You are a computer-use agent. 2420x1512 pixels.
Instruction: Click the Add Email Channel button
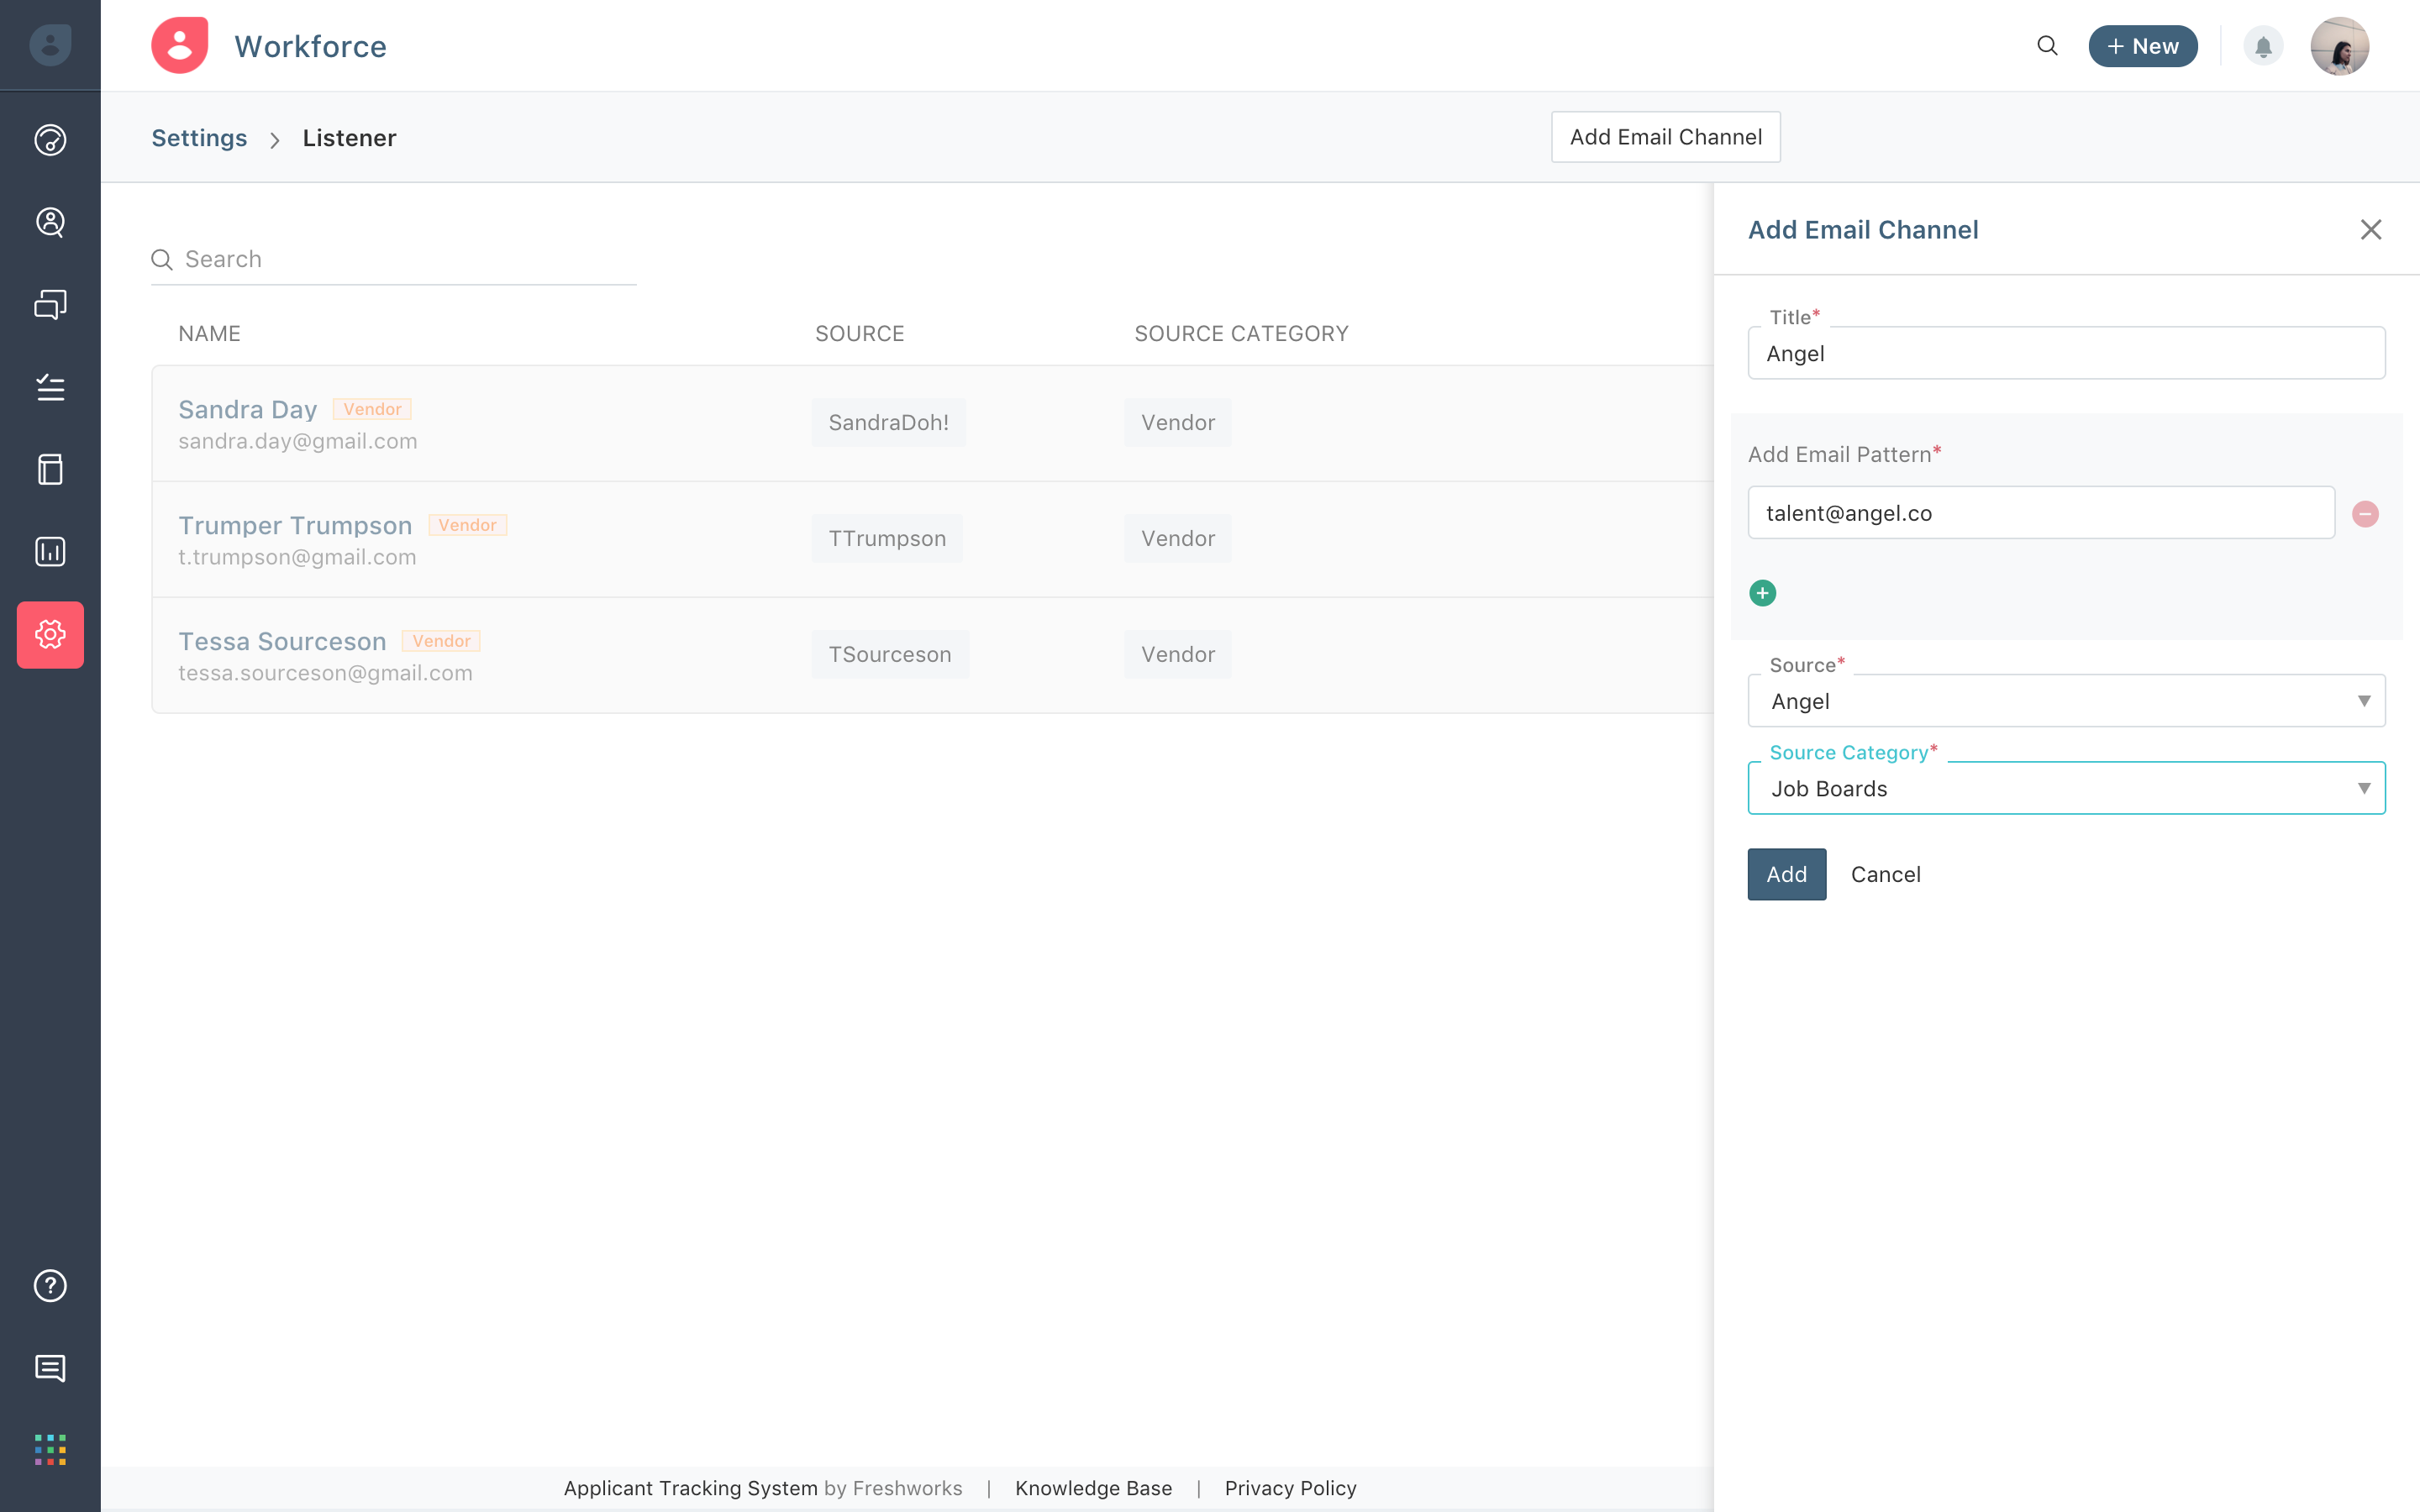pyautogui.click(x=1664, y=136)
